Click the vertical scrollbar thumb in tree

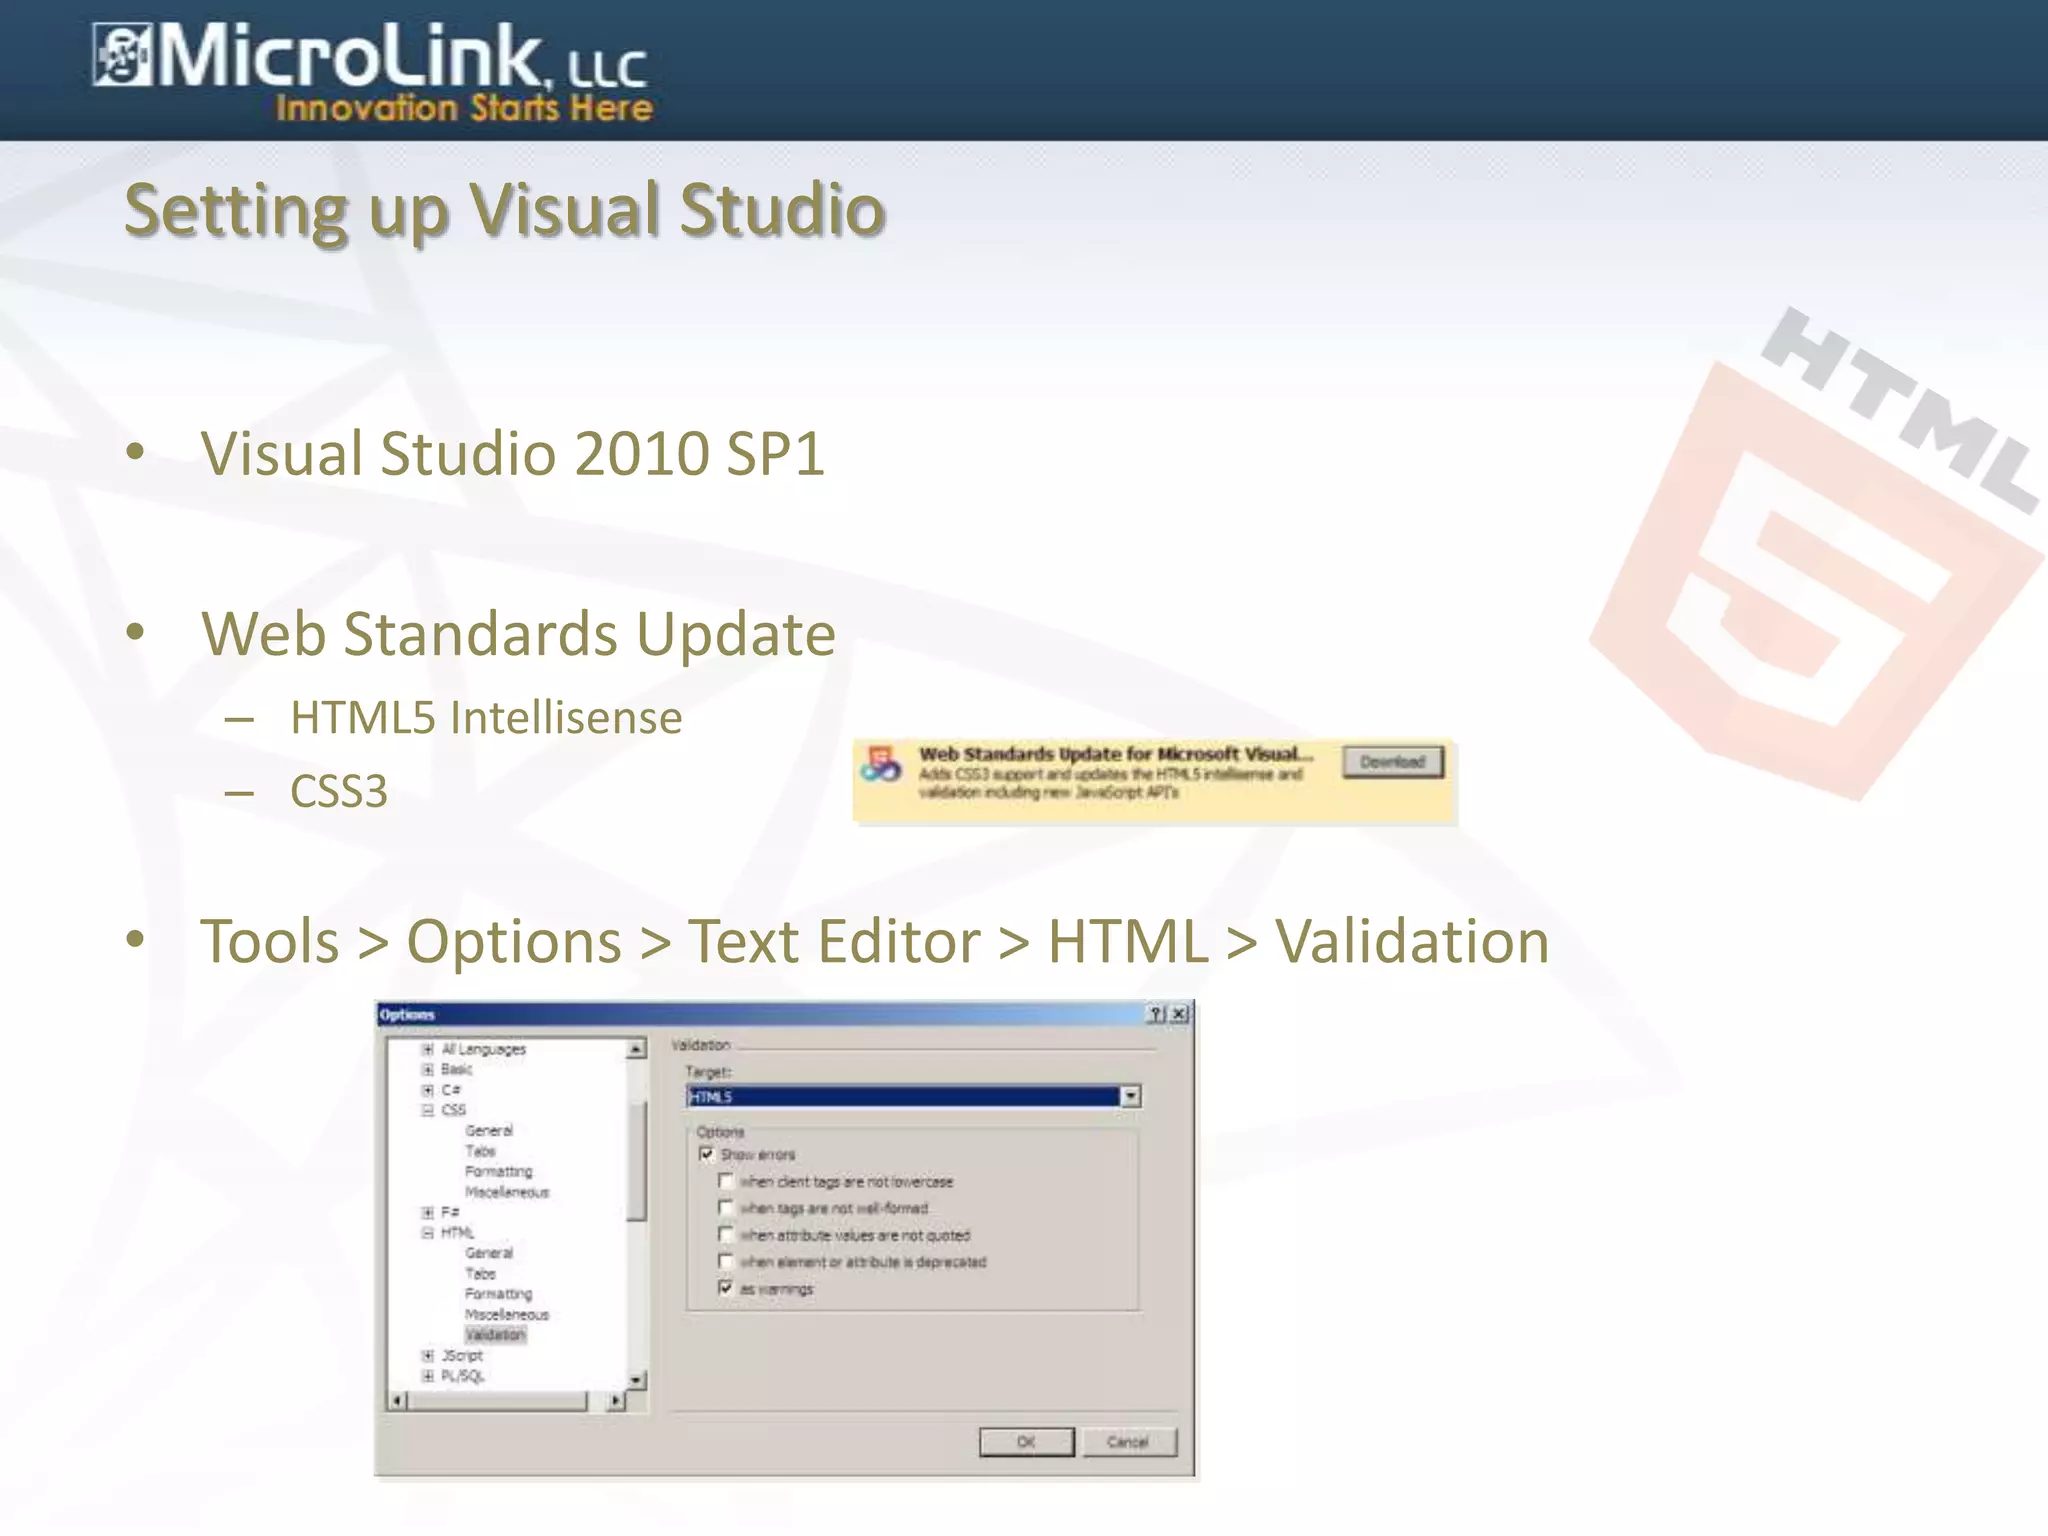[x=636, y=1160]
